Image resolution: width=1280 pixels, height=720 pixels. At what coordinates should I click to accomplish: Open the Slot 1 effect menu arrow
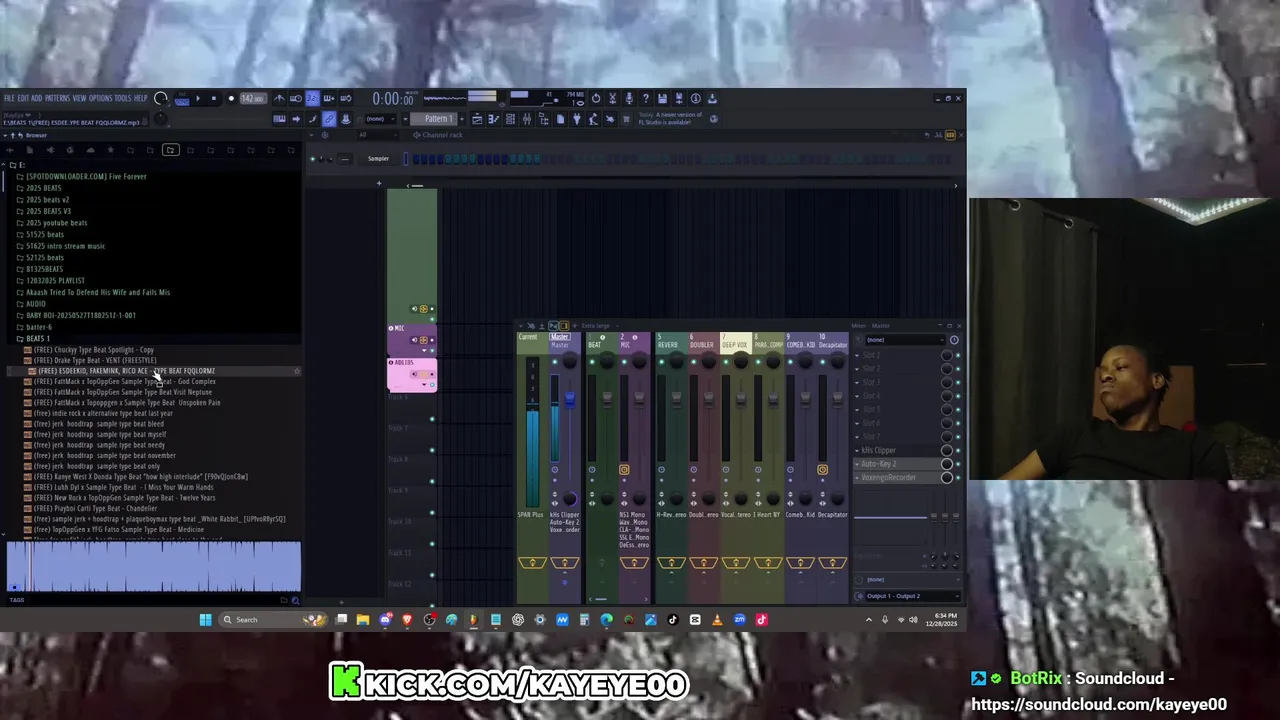[x=857, y=355]
